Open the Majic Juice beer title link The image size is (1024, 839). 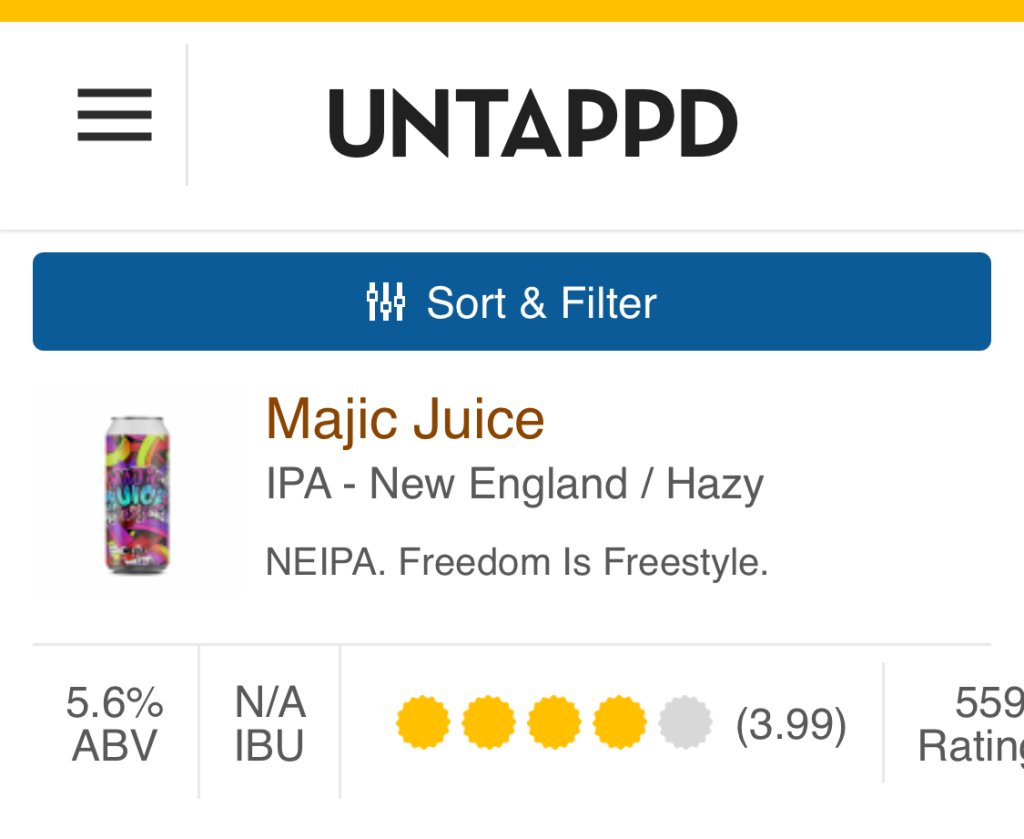(405, 419)
